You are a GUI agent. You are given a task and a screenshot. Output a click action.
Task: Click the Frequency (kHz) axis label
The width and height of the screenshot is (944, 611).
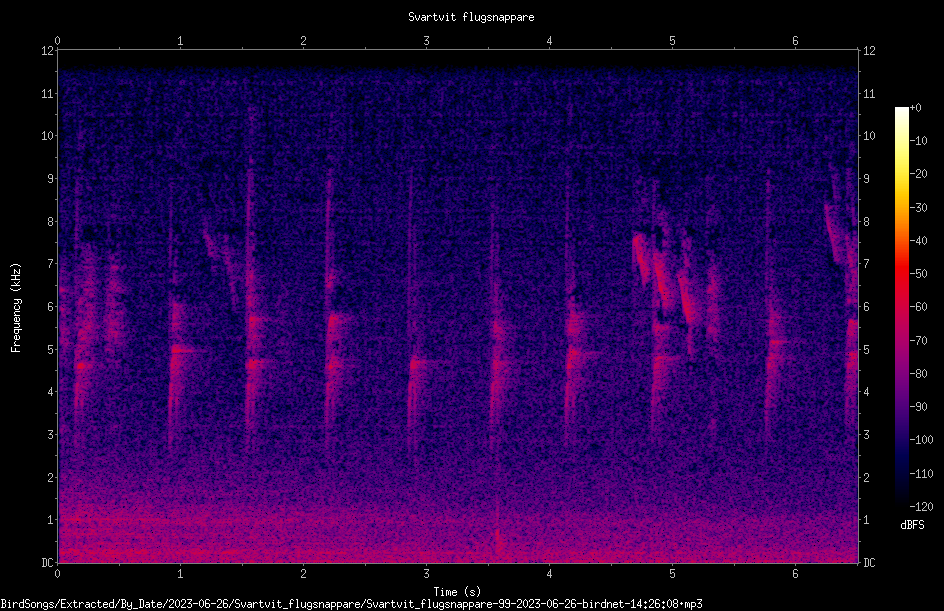[x=16, y=307]
